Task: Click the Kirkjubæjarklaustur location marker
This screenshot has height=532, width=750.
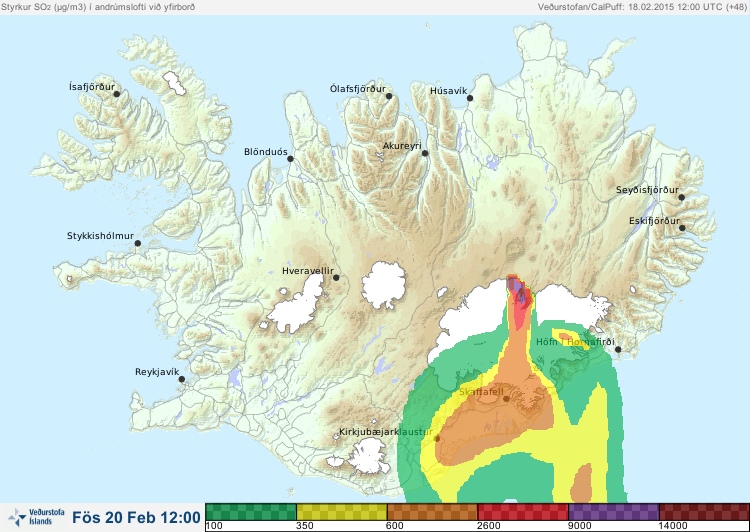Action: (437, 438)
